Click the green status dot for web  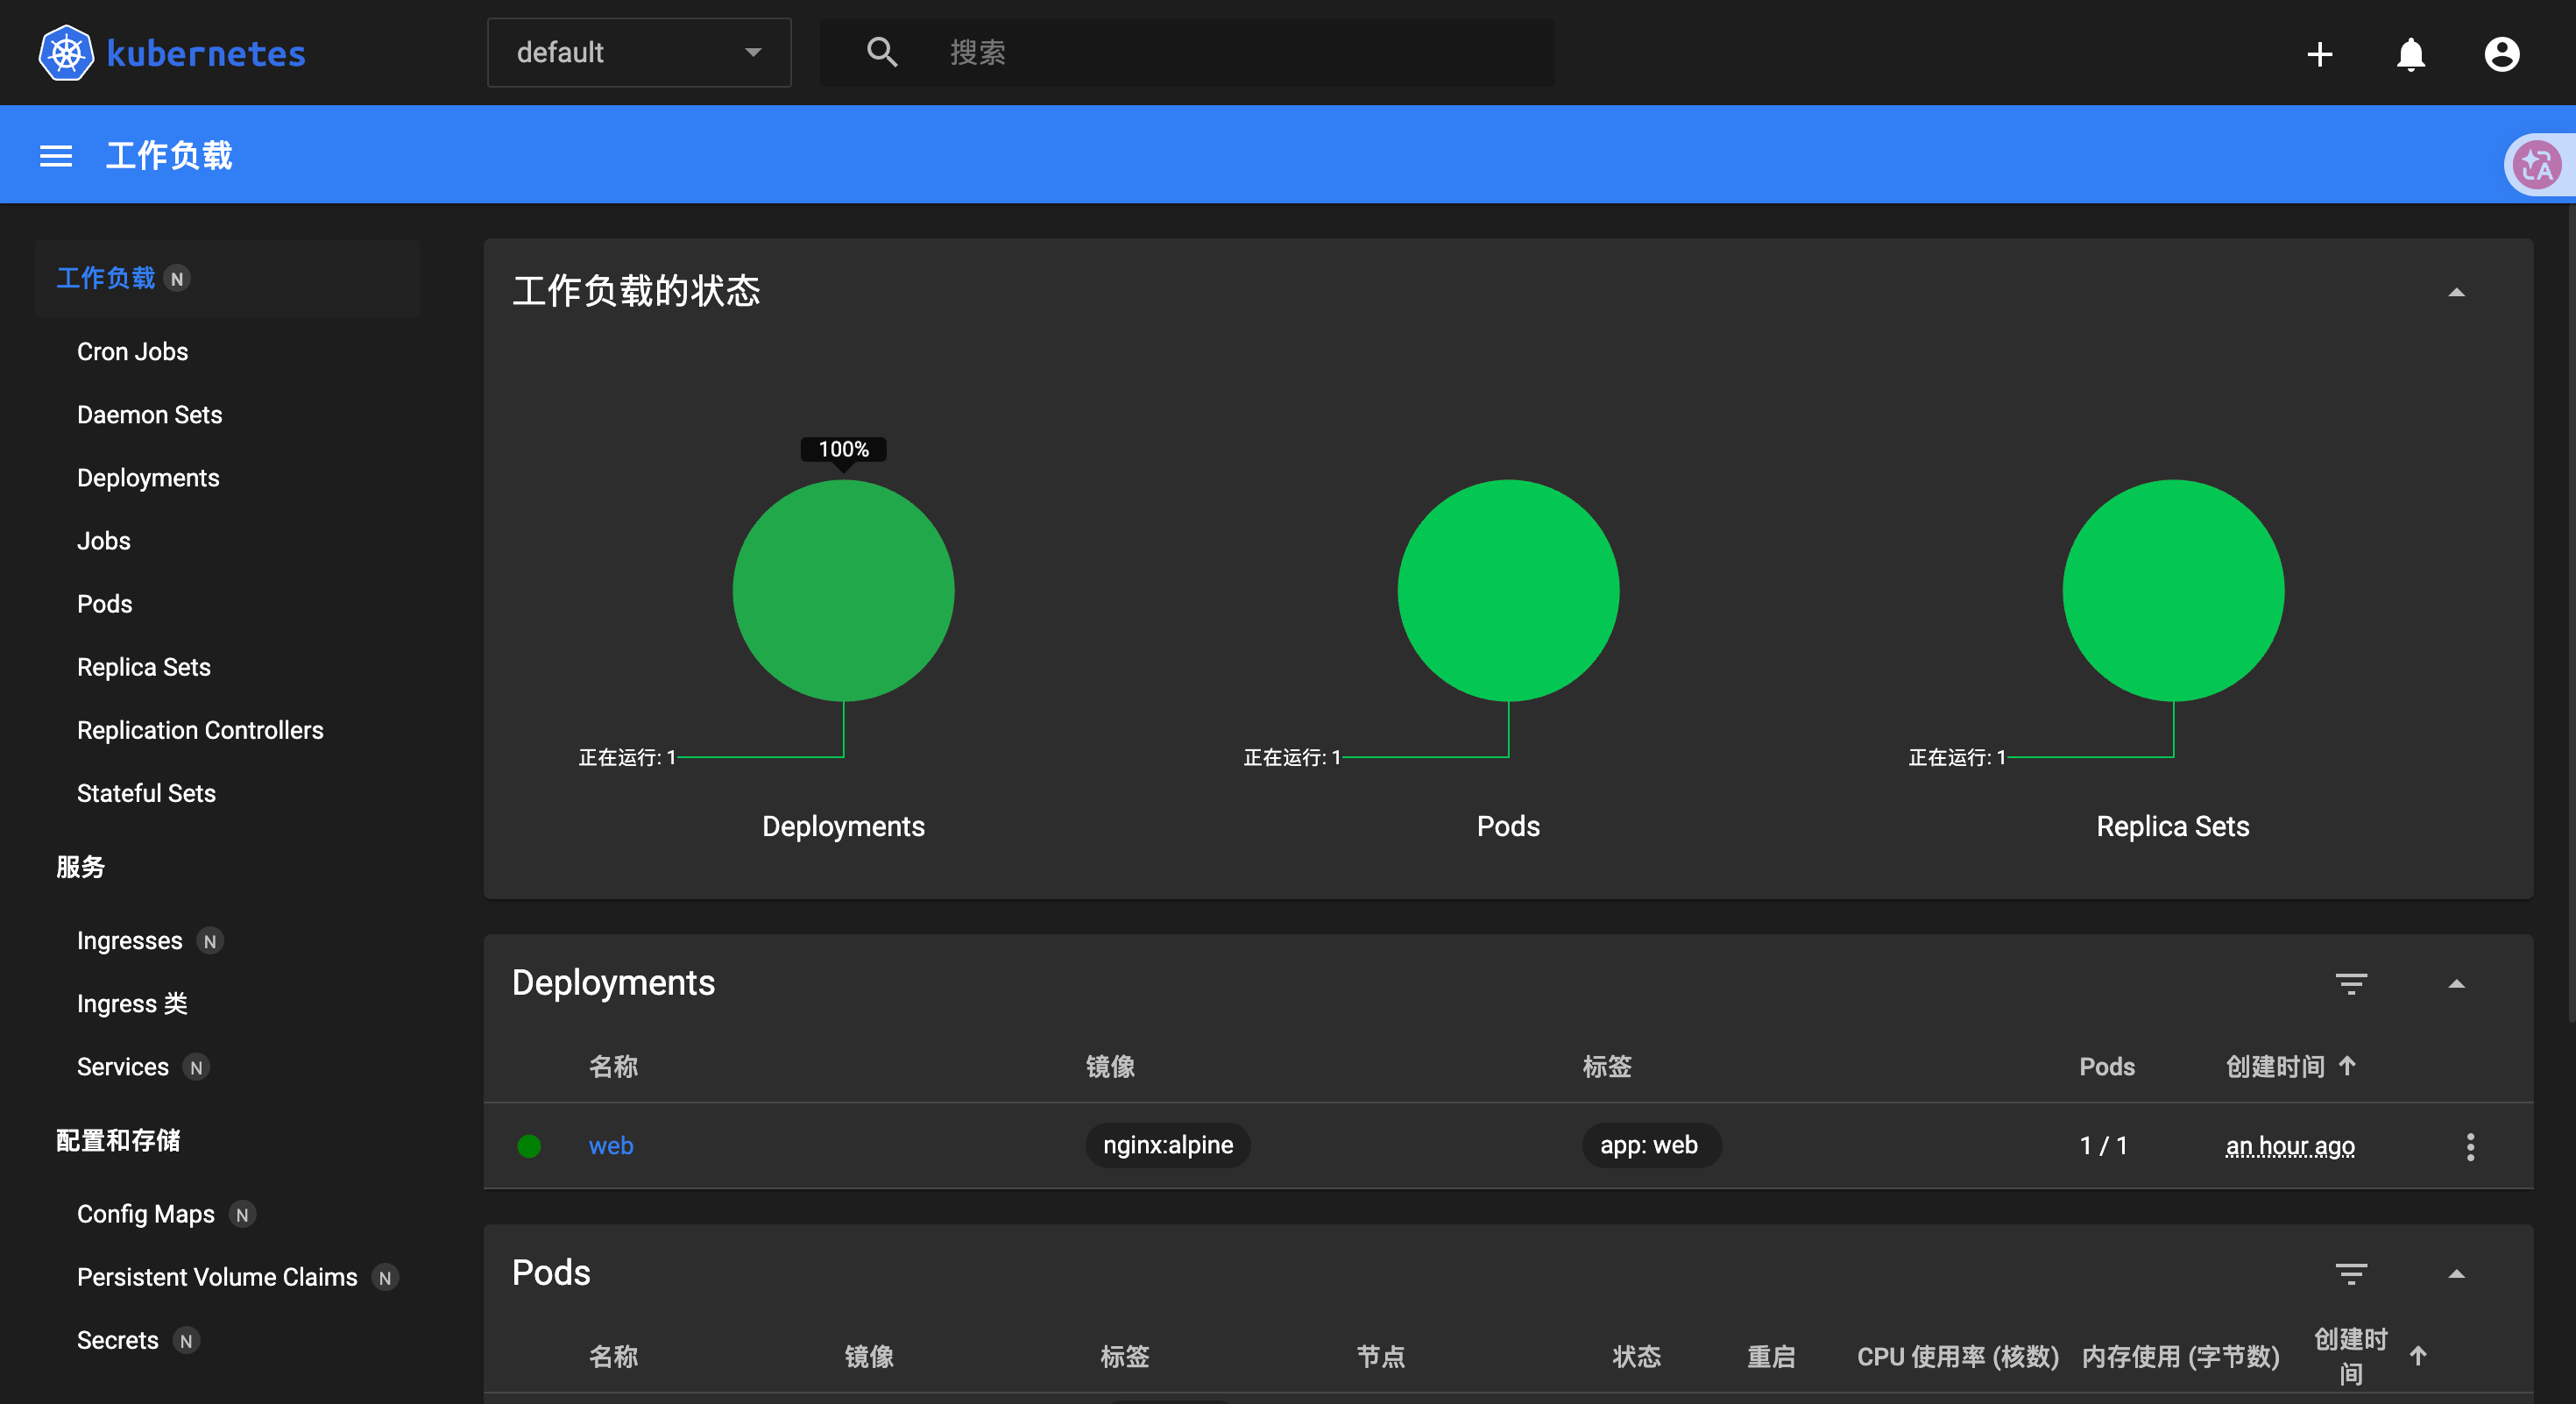coord(529,1146)
